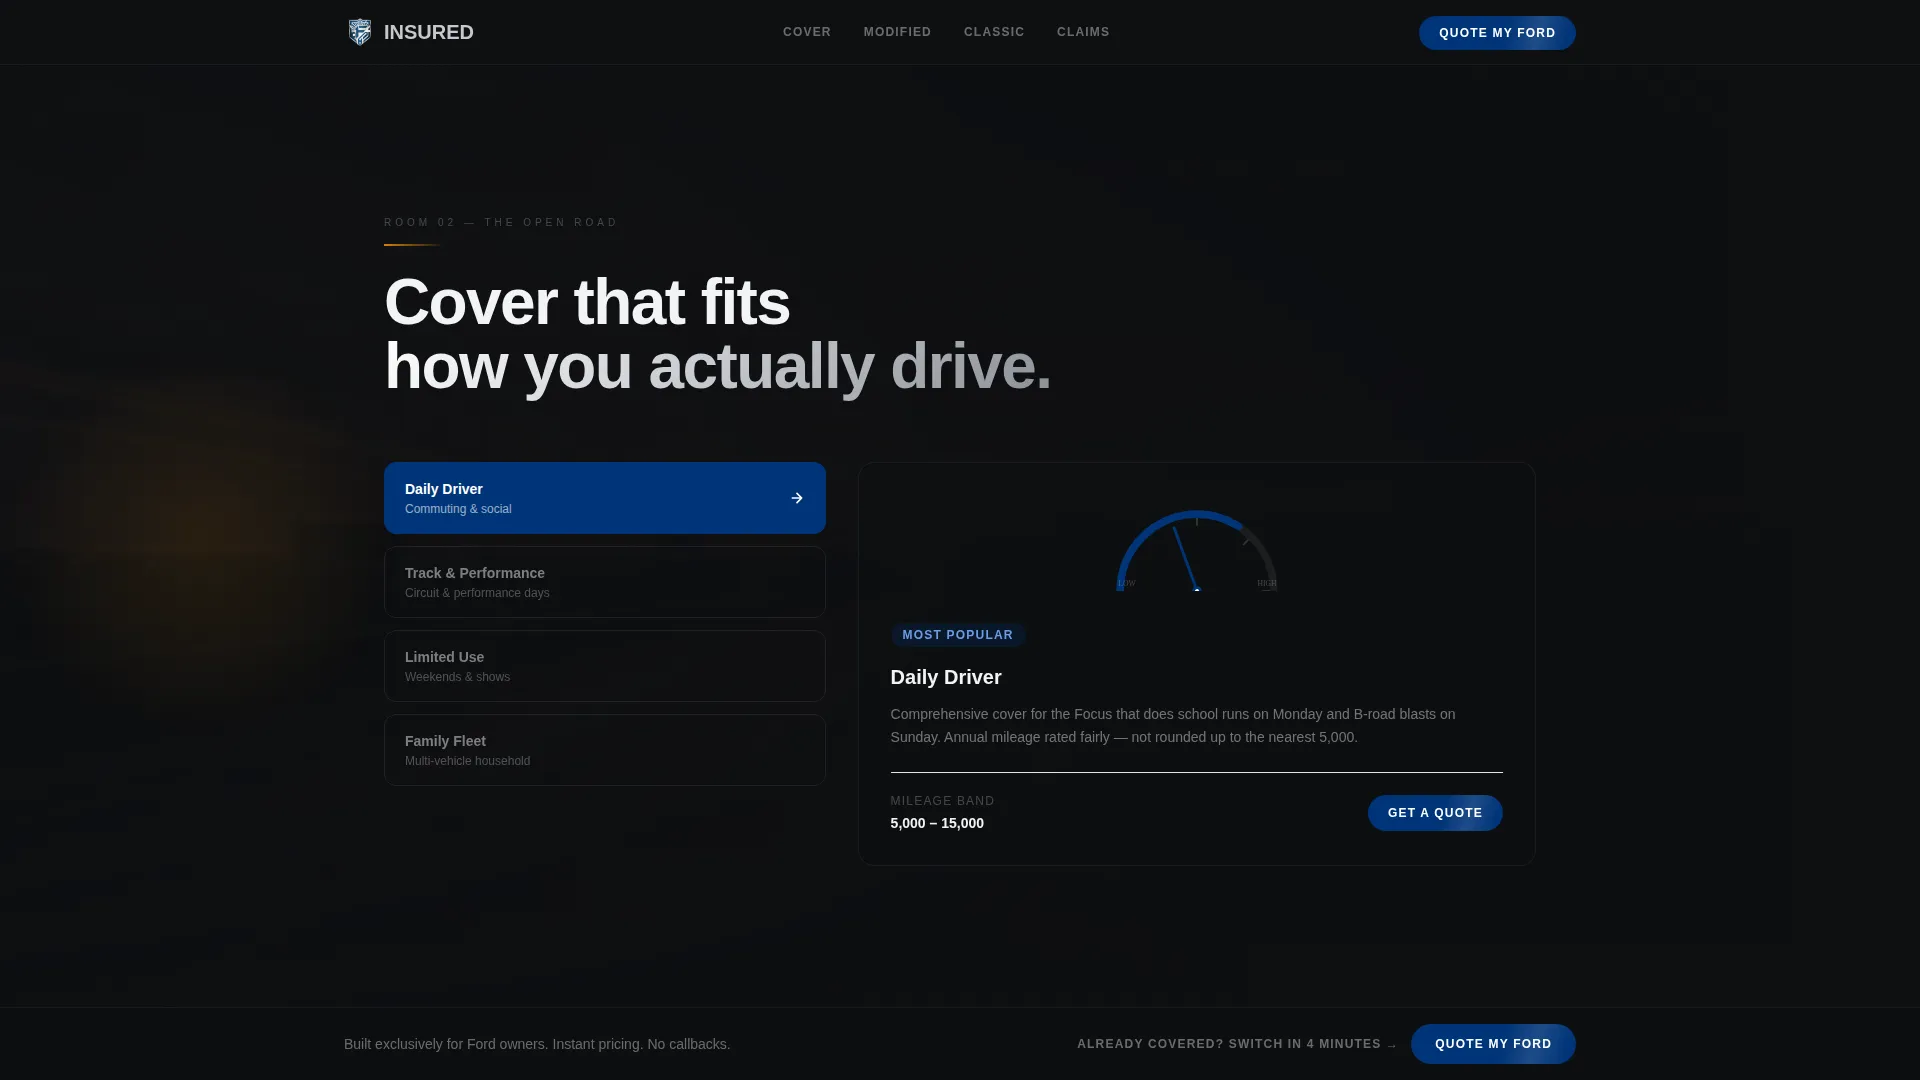1920x1080 pixels.
Task: Click the INSURED brand name
Action: coord(429,32)
